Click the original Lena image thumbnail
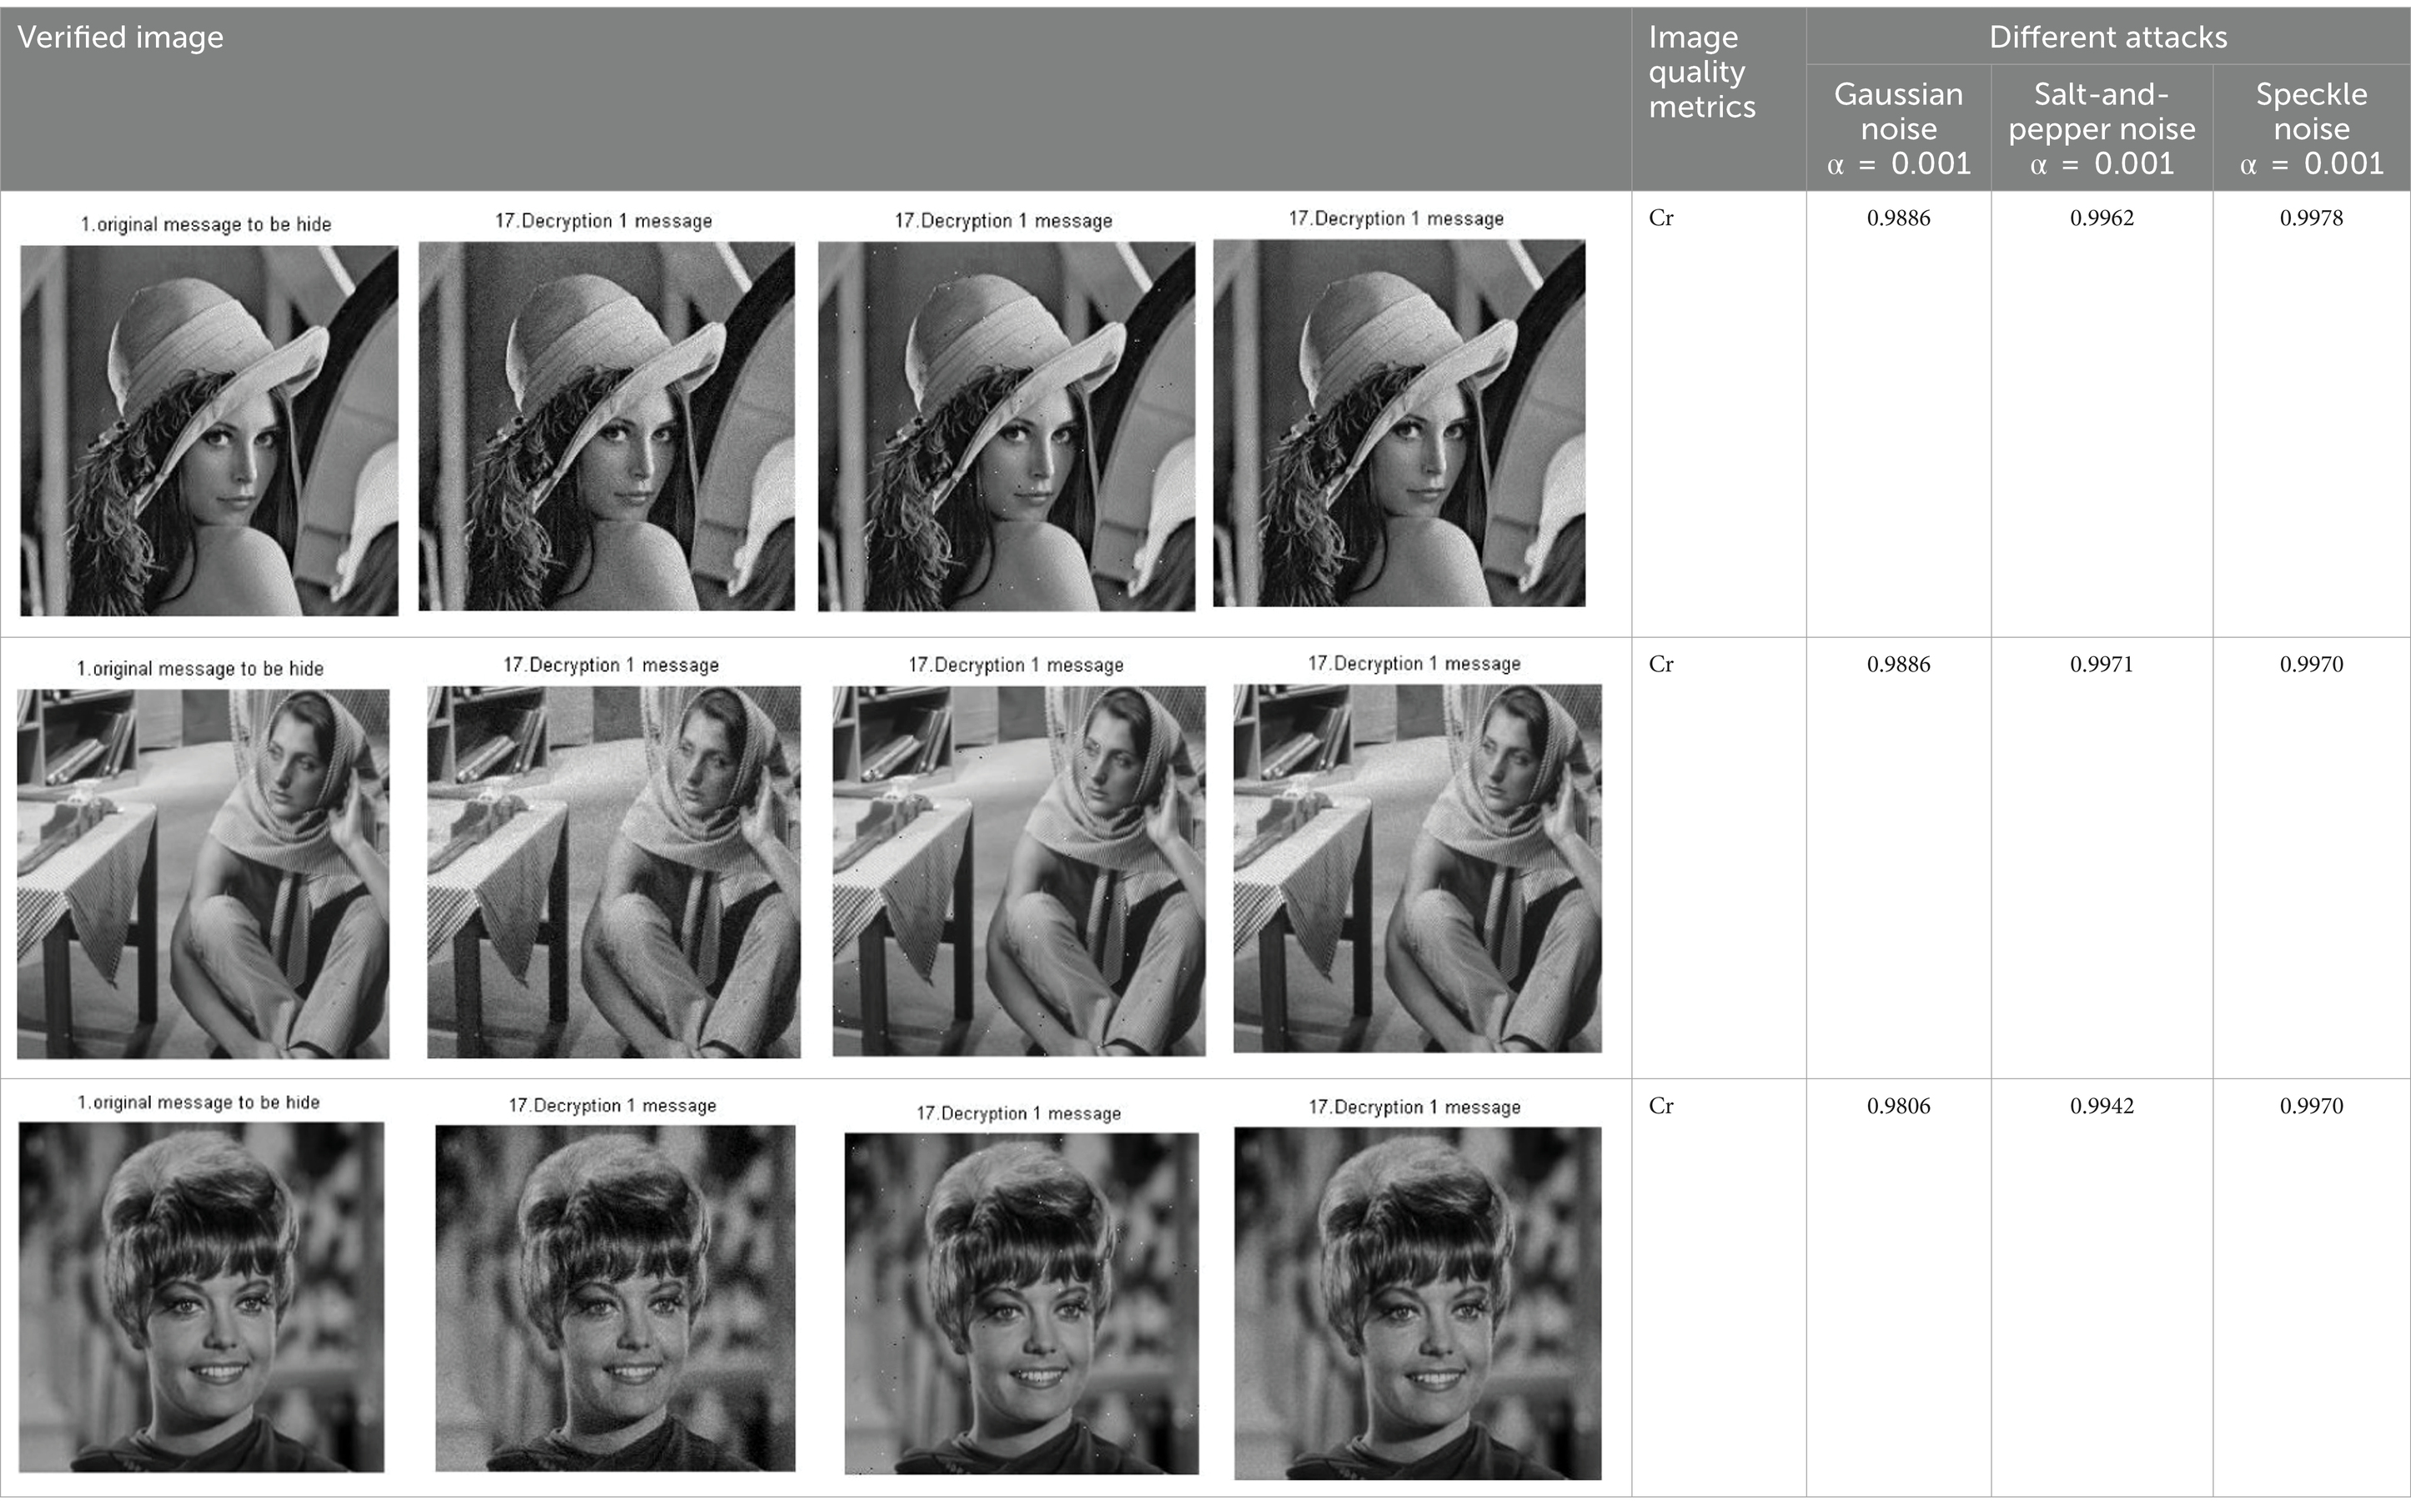Screen dimensions: 2411x1512 (x=209, y=431)
